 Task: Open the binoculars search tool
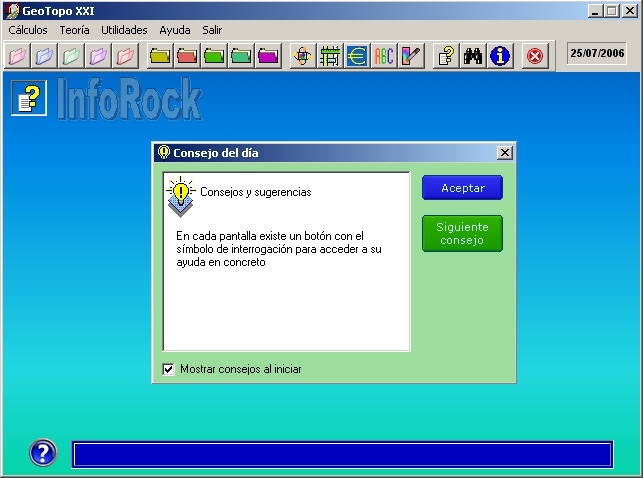point(473,56)
